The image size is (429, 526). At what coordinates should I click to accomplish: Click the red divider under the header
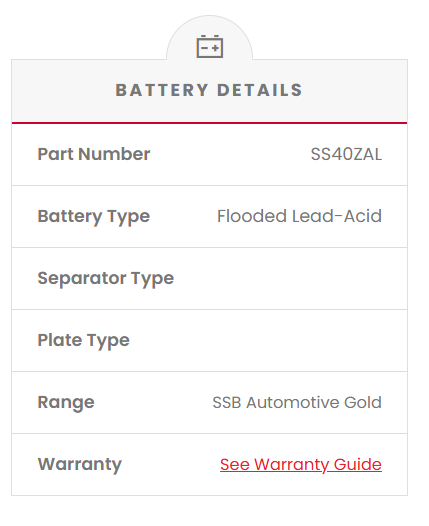209,123
